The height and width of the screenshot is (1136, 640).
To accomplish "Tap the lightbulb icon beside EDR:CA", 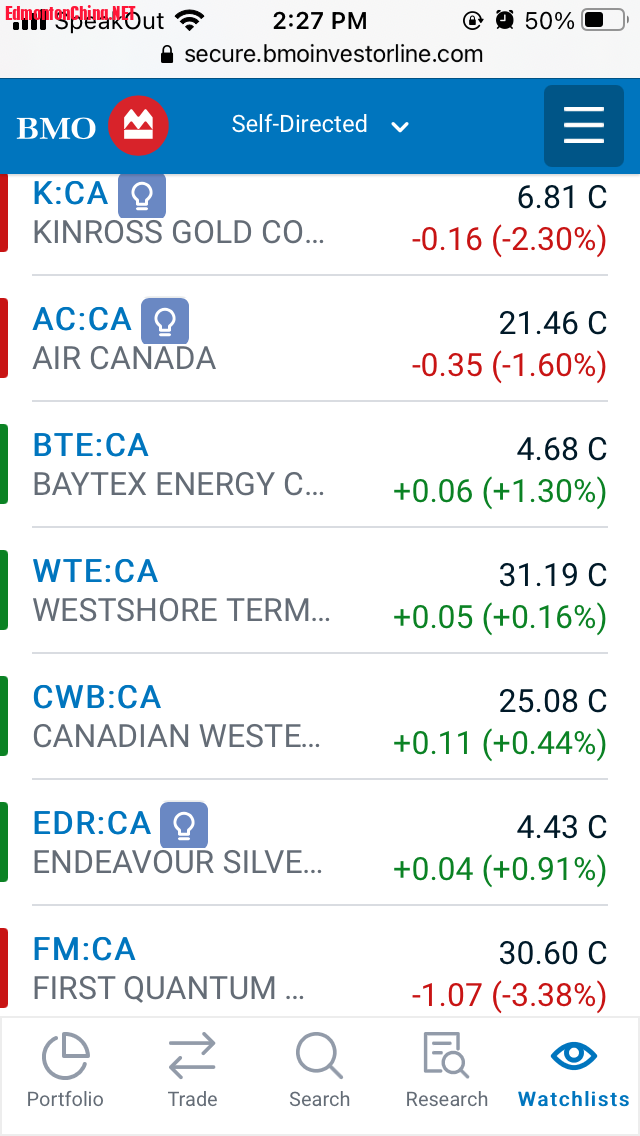I will click(184, 824).
